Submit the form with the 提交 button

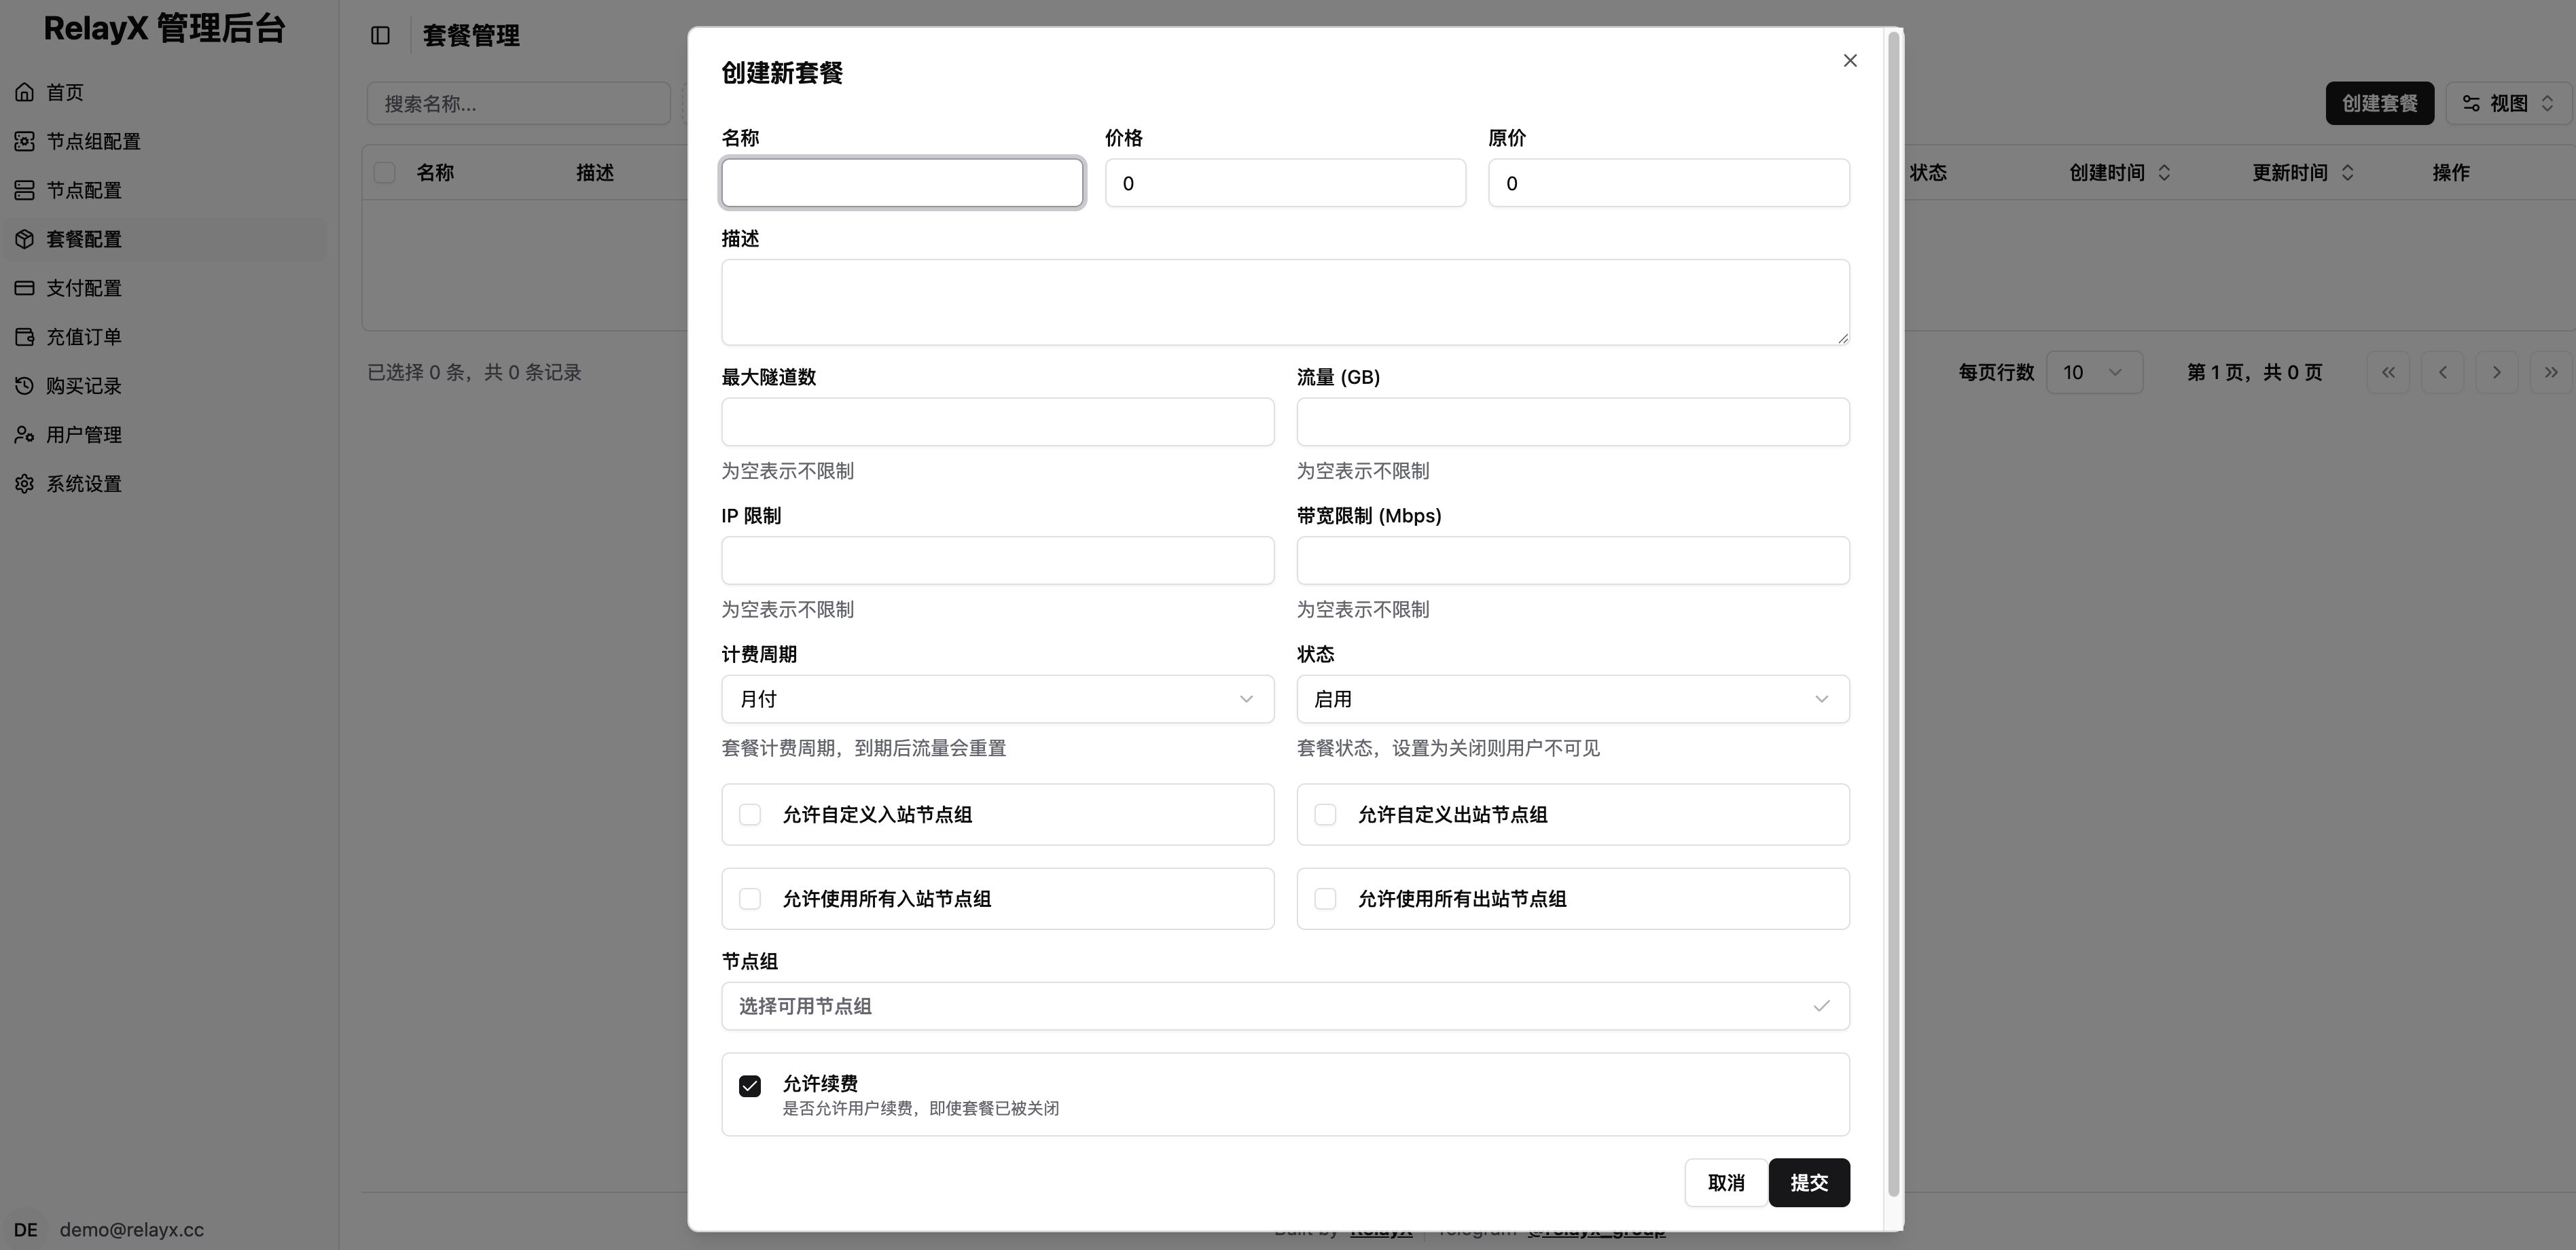tap(1809, 1182)
